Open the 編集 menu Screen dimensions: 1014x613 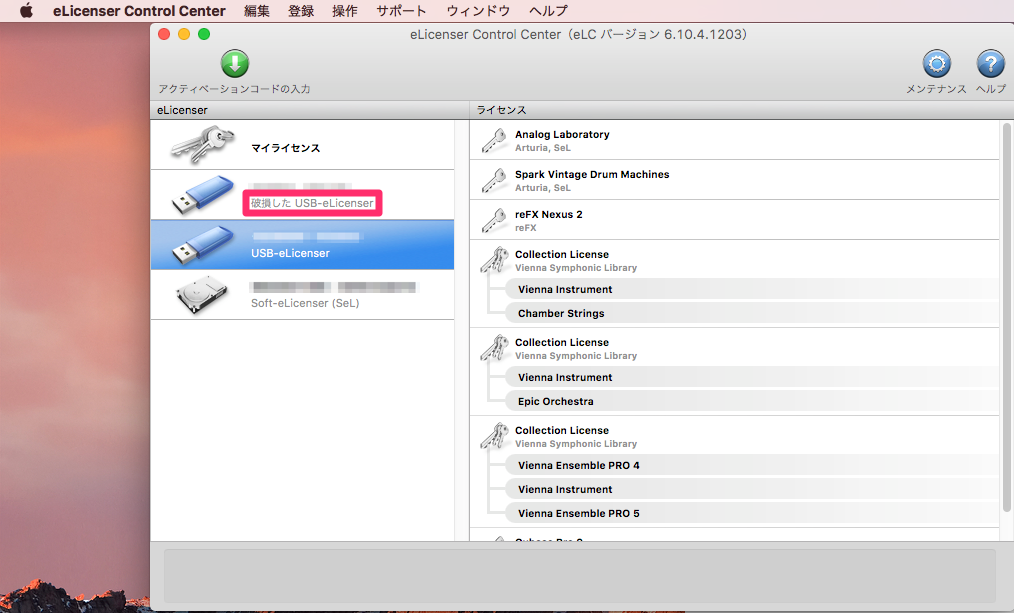coord(257,11)
